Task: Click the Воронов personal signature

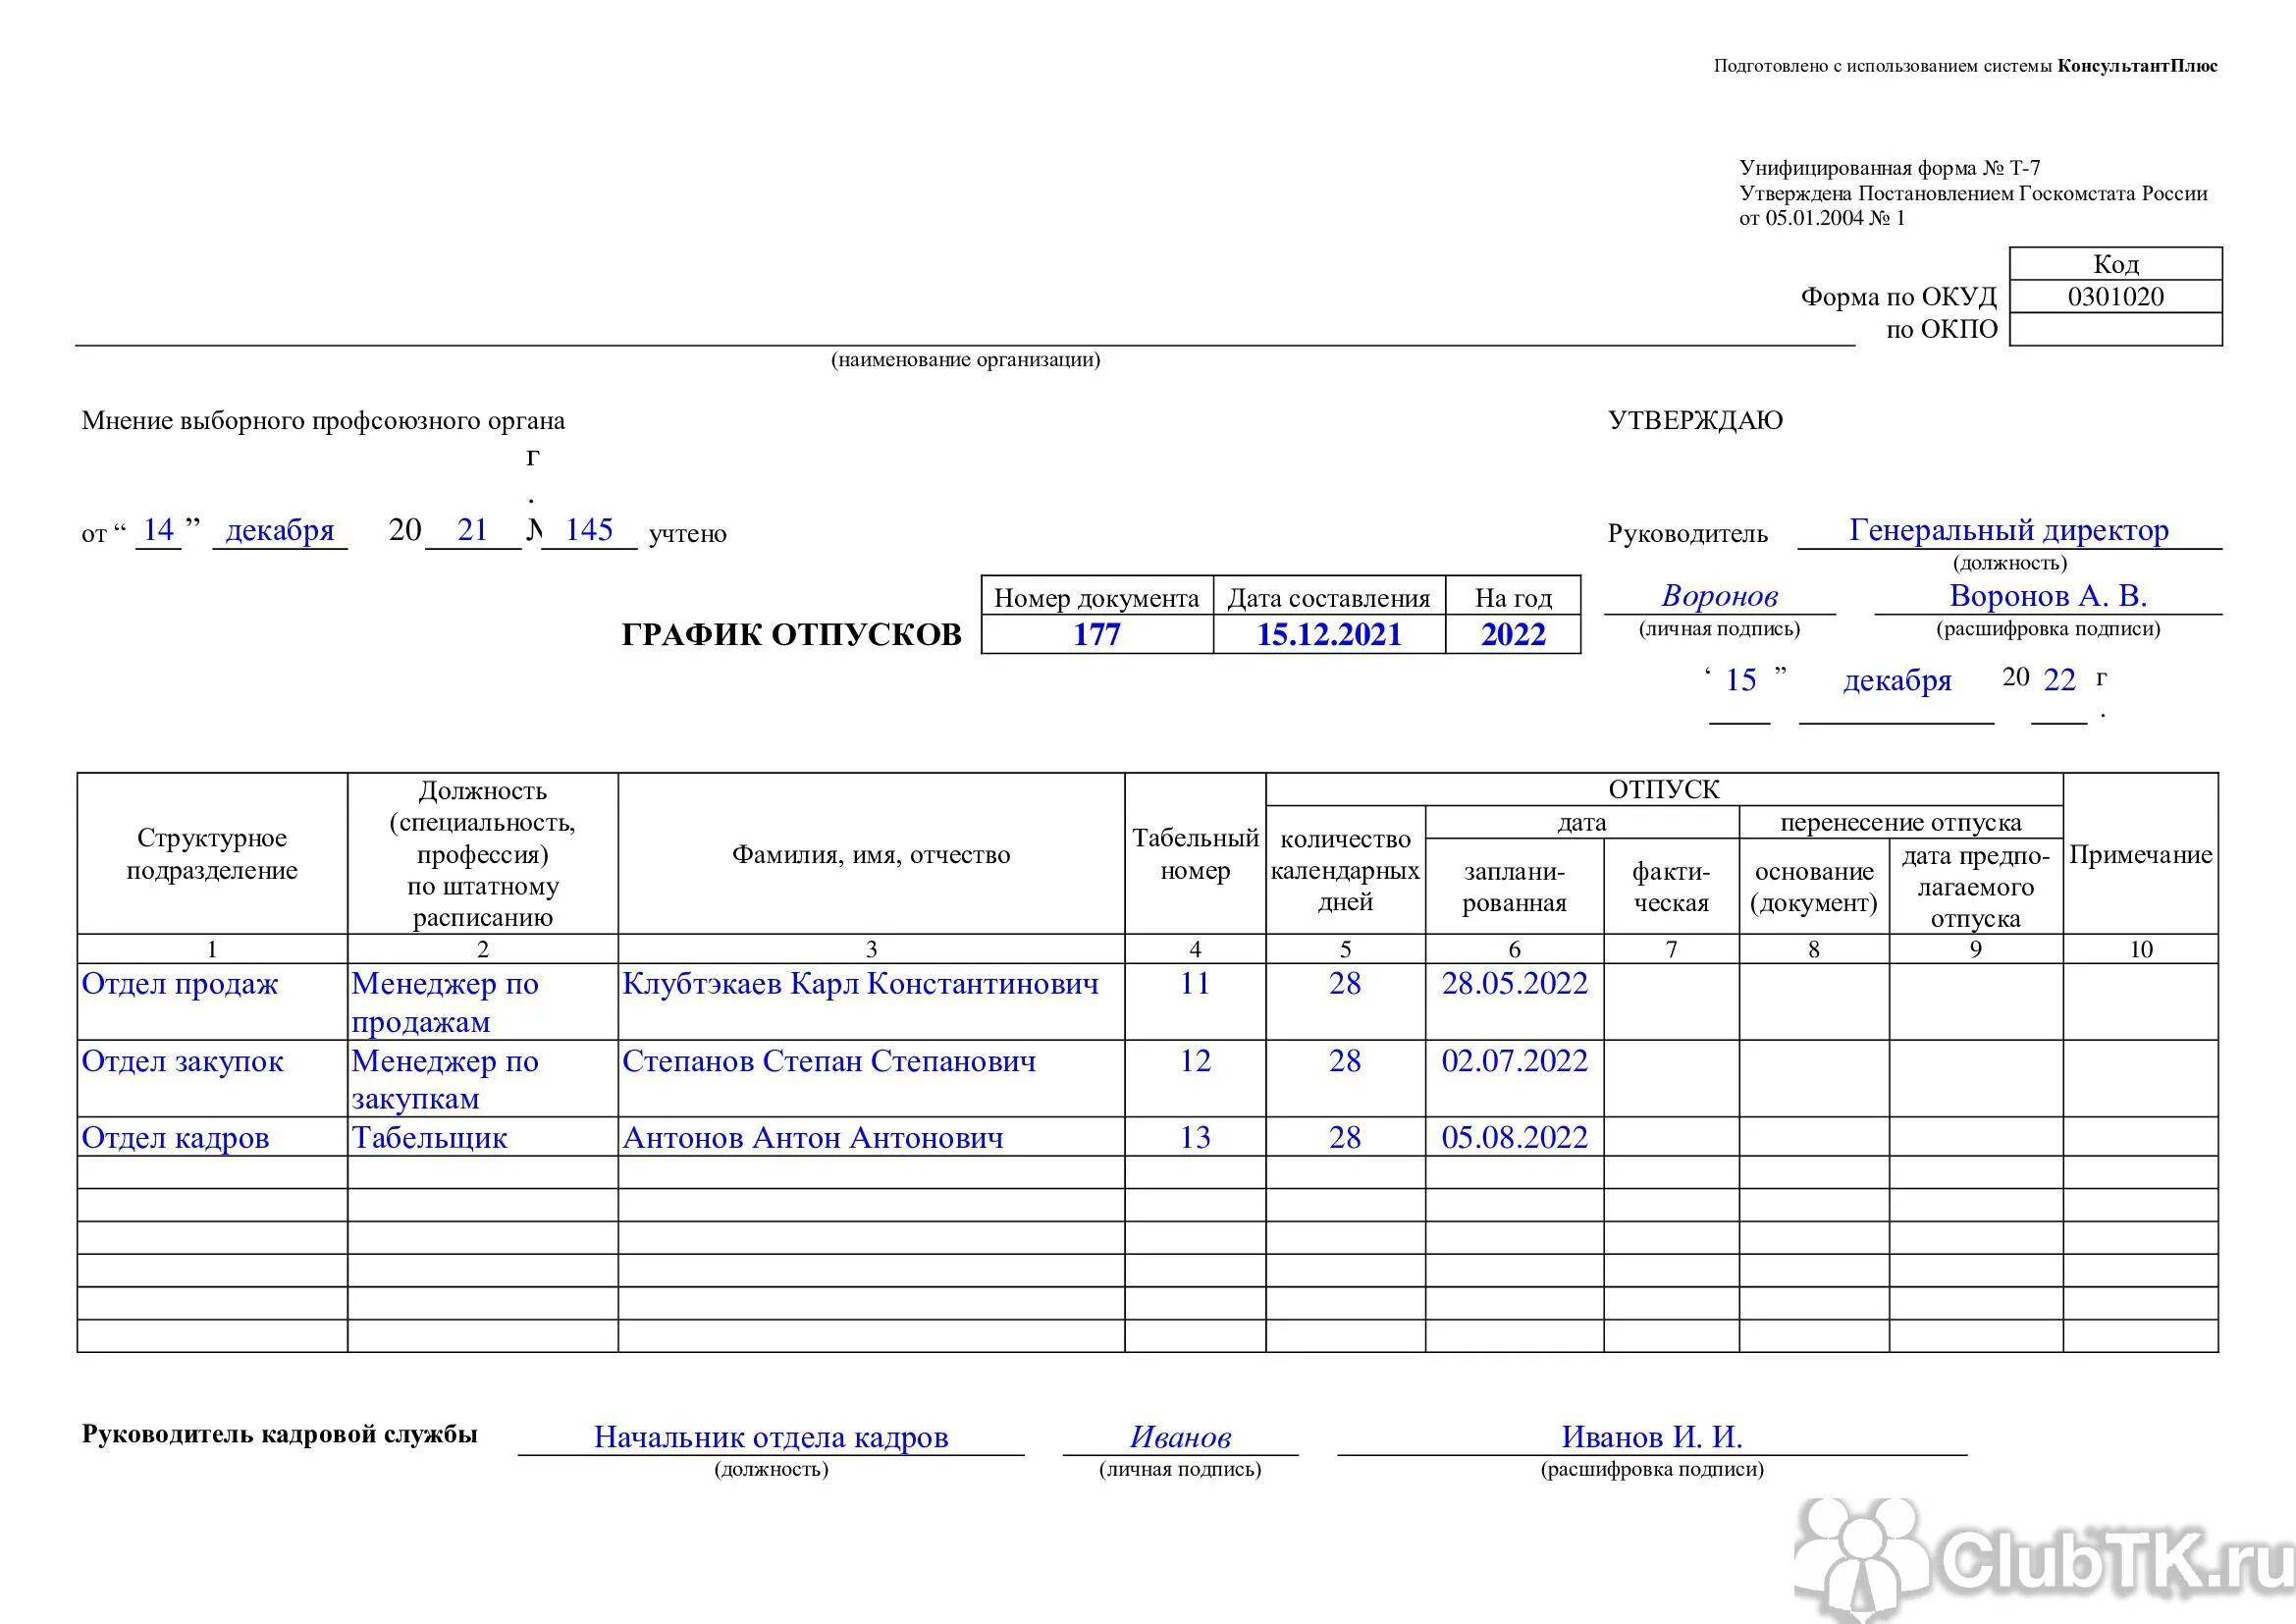Action: (x=1719, y=596)
